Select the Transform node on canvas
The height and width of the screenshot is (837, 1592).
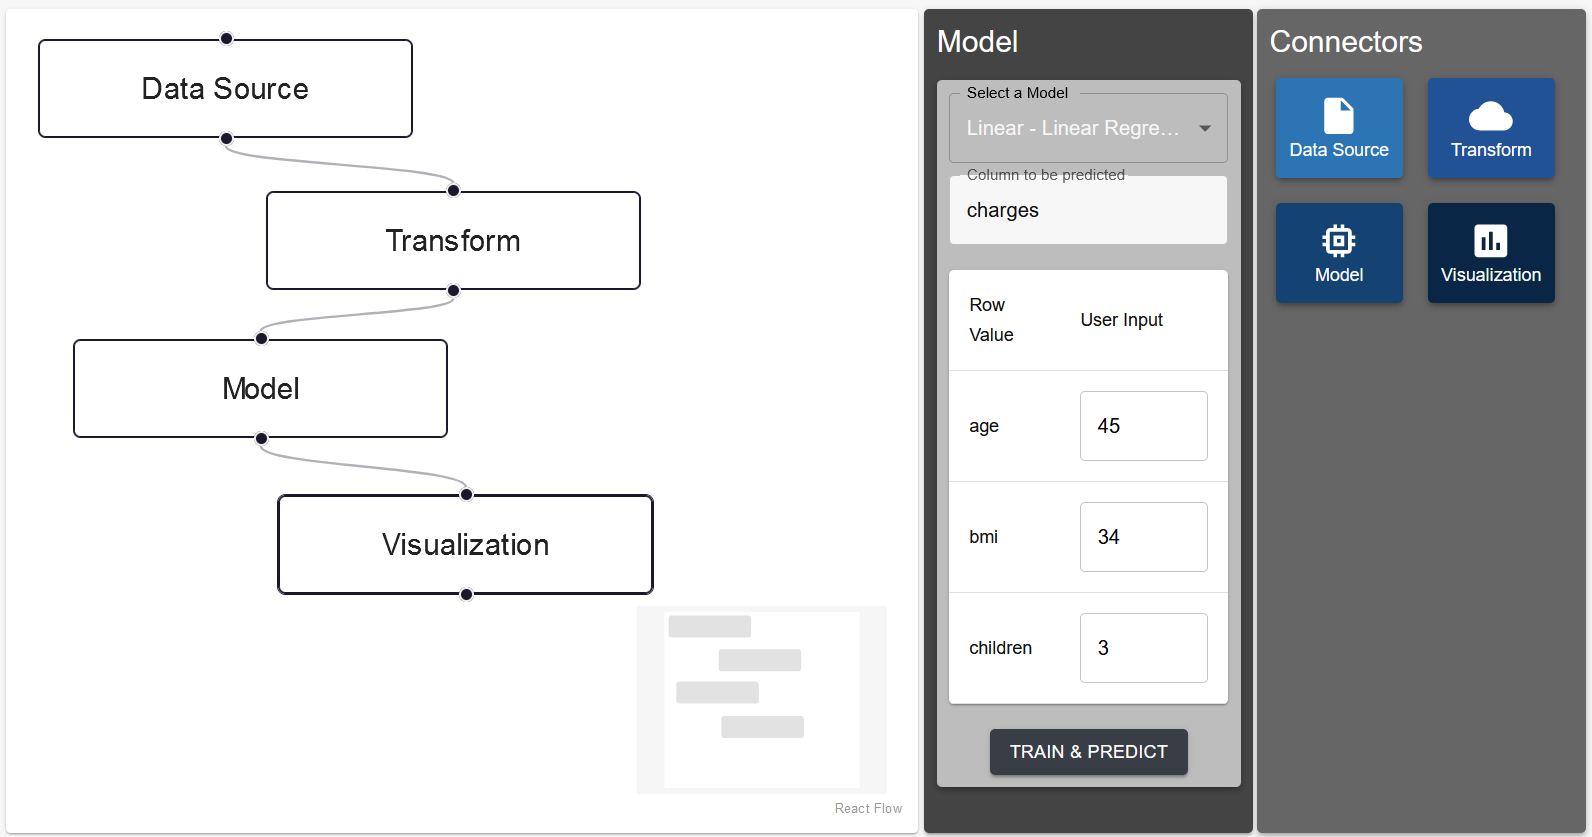point(453,241)
